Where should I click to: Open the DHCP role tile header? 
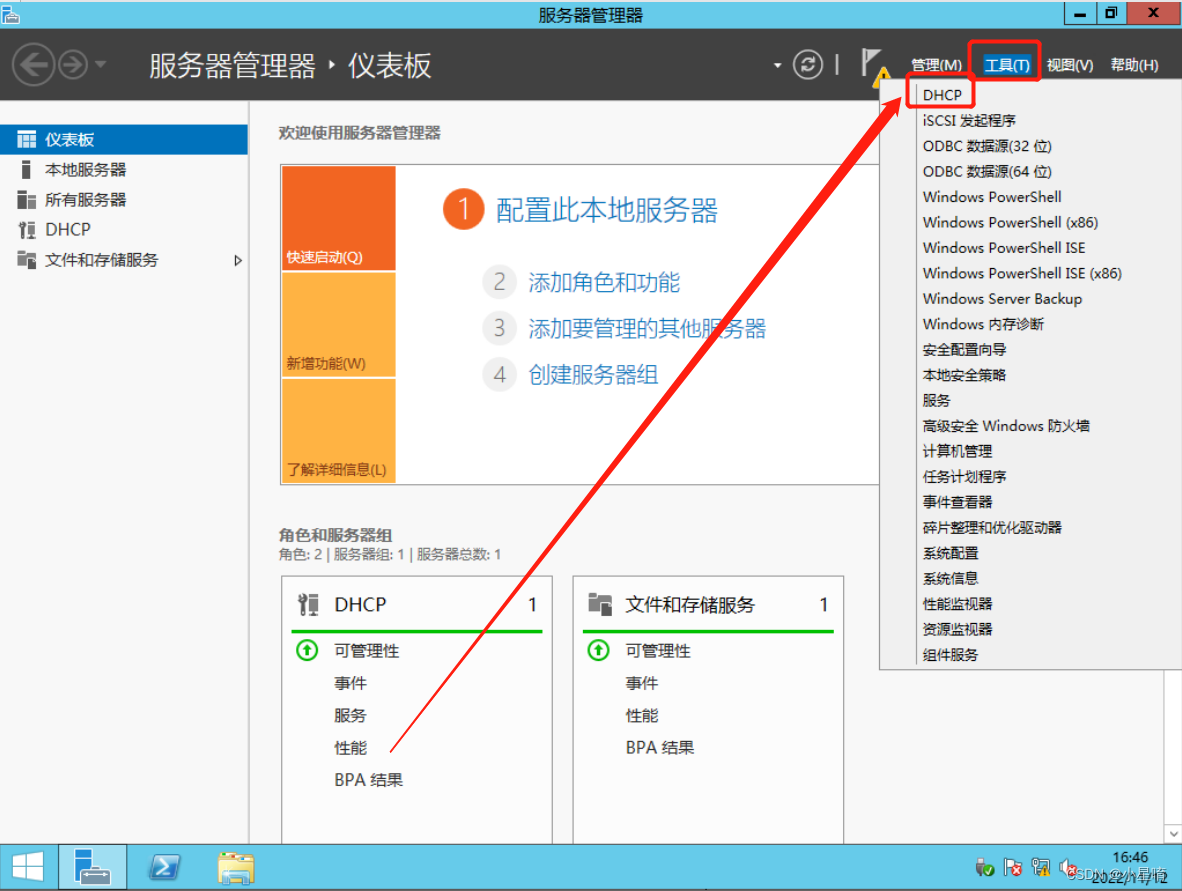pos(417,605)
